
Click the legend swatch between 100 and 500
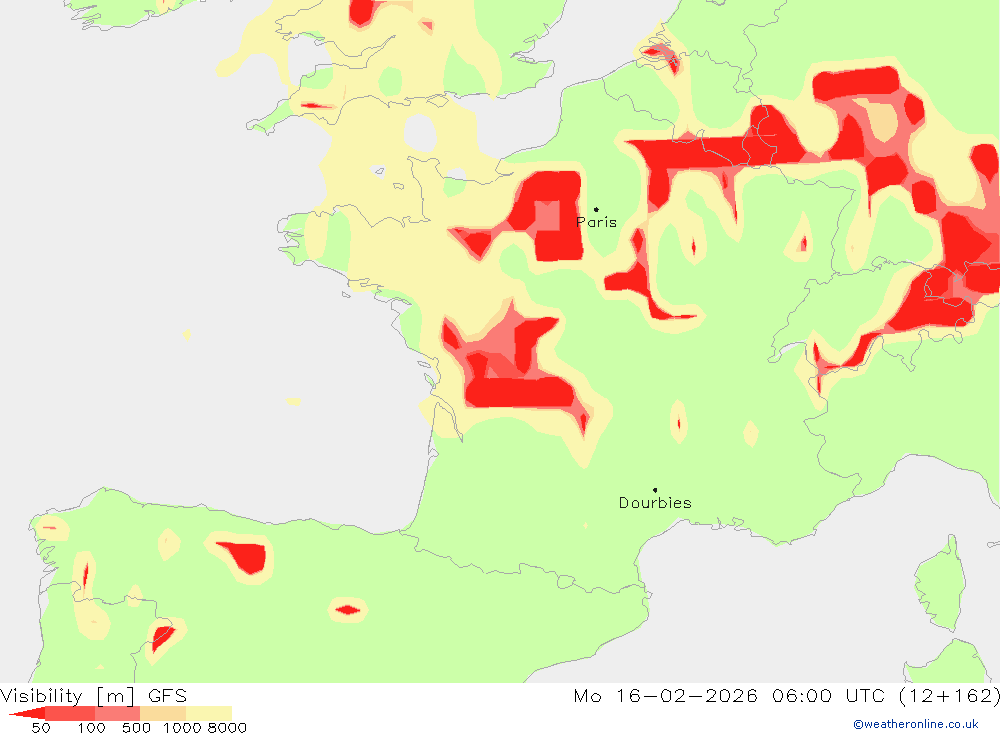(x=117, y=713)
